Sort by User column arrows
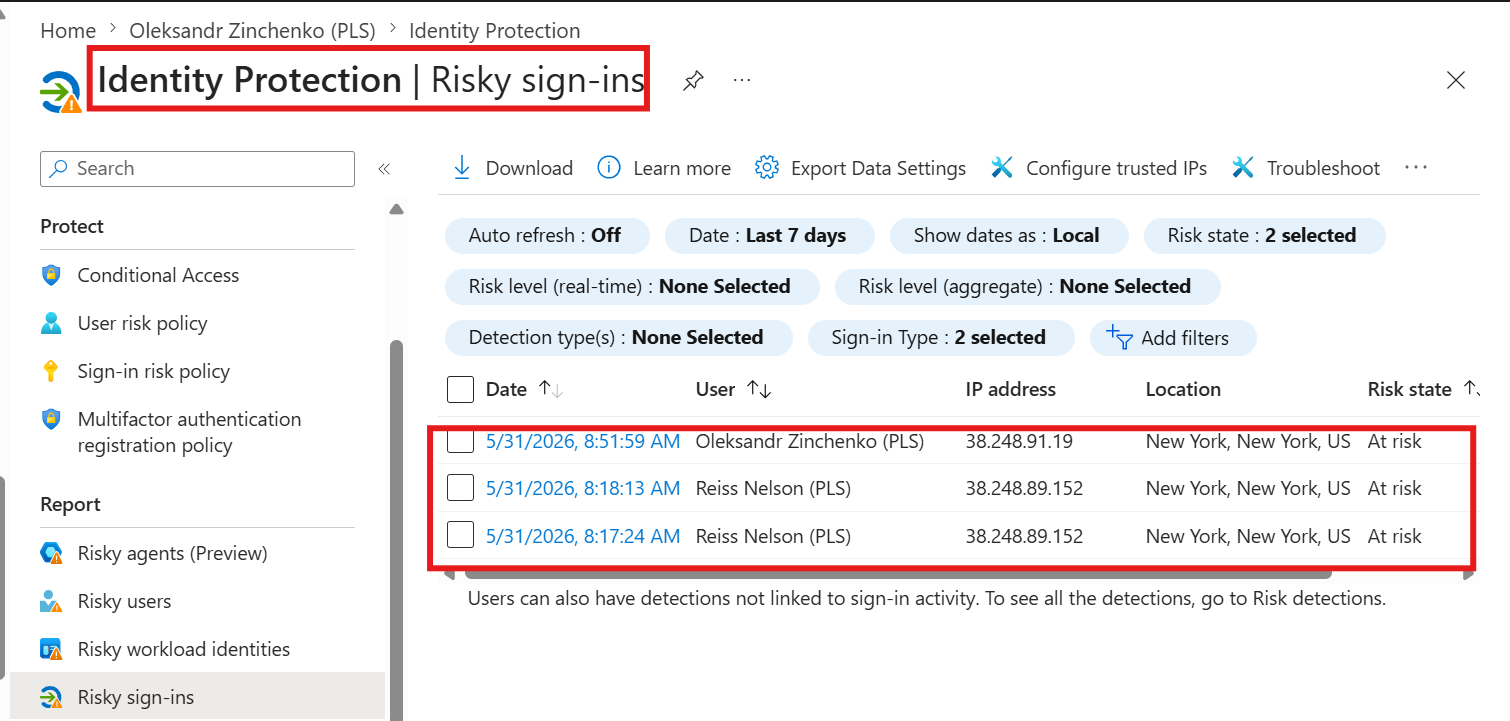 click(759, 389)
